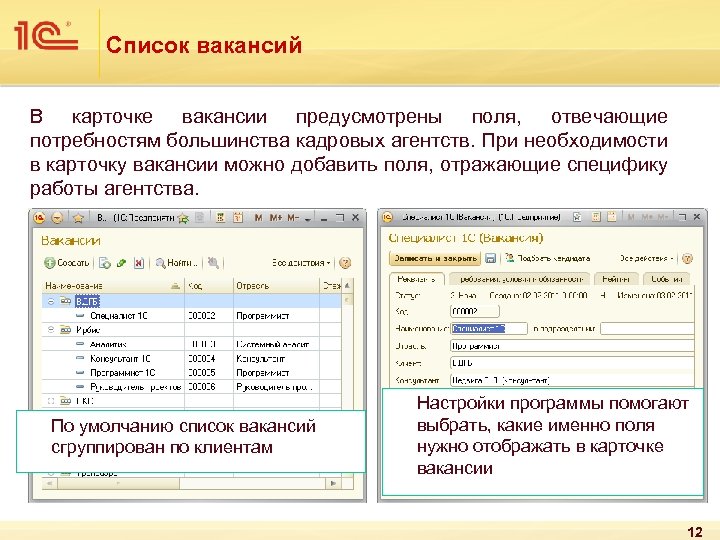Open the small dropdown arrow after M-

point(308,219)
